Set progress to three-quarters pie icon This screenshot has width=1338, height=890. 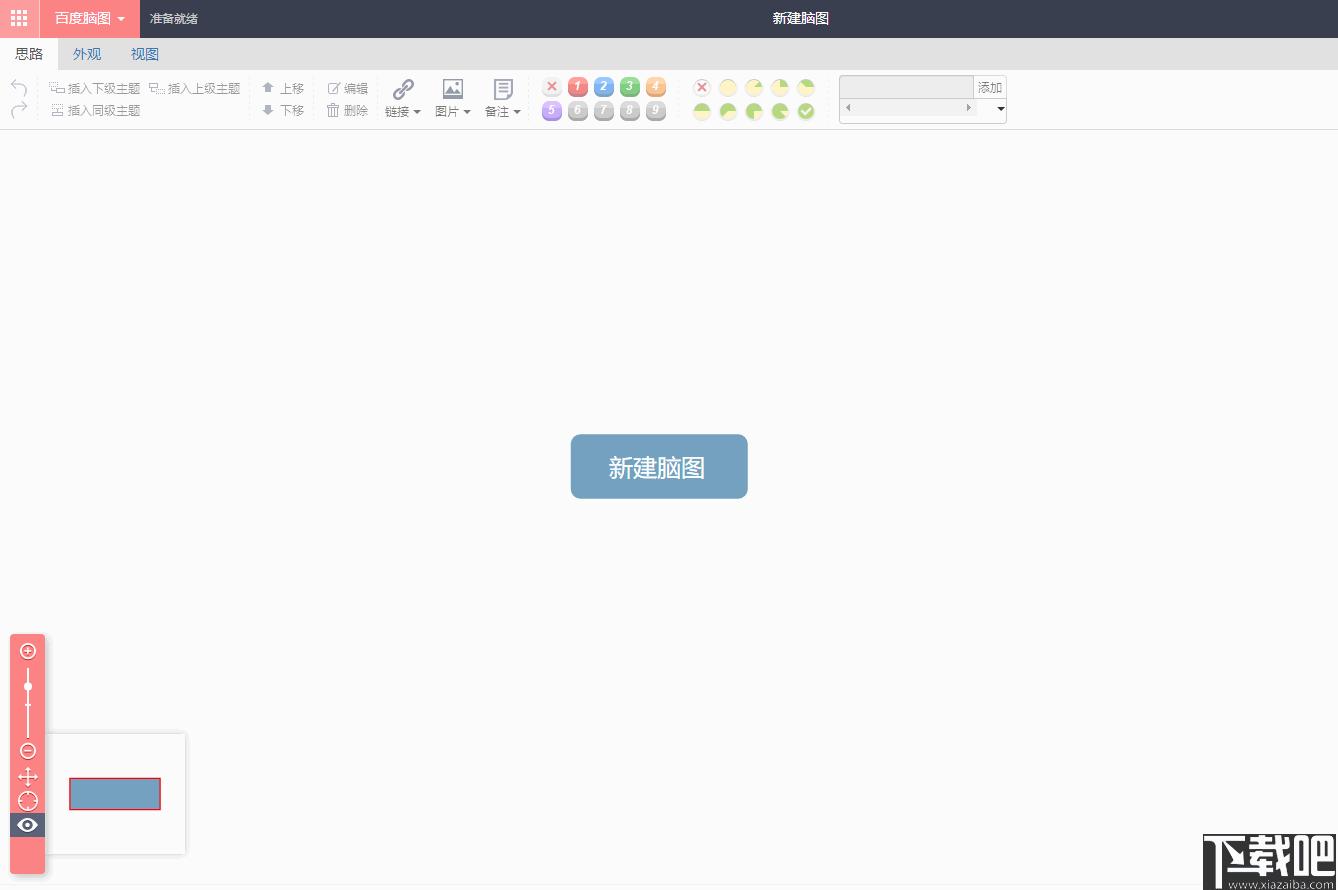pos(754,112)
